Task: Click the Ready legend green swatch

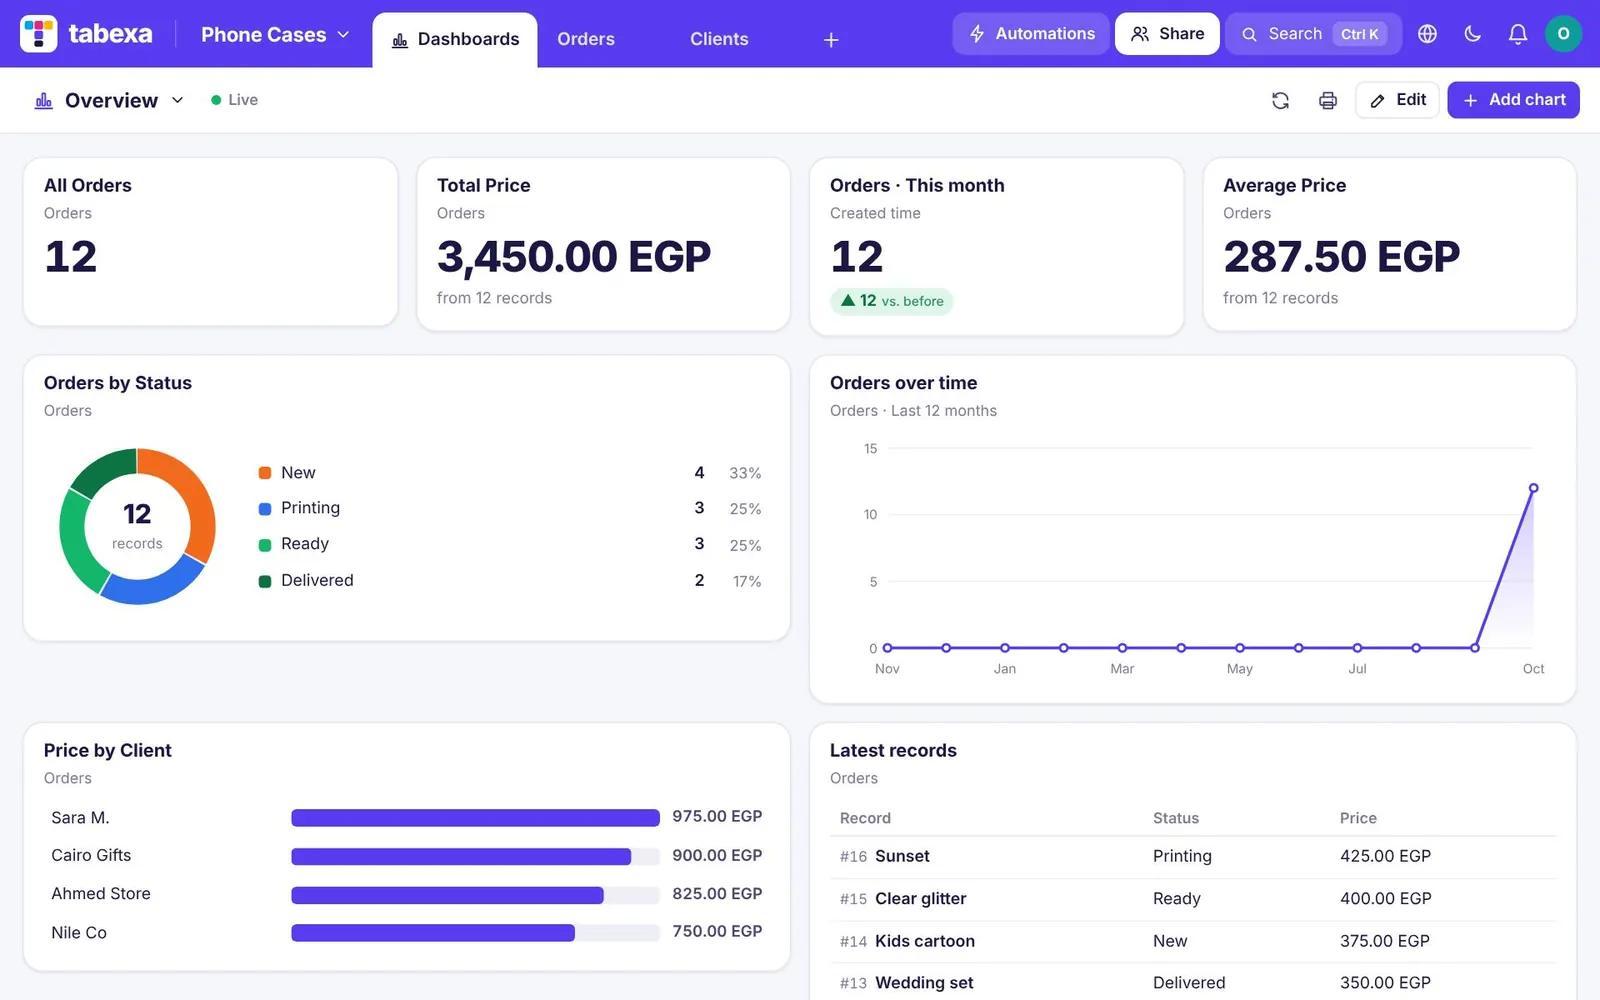Action: [265, 545]
